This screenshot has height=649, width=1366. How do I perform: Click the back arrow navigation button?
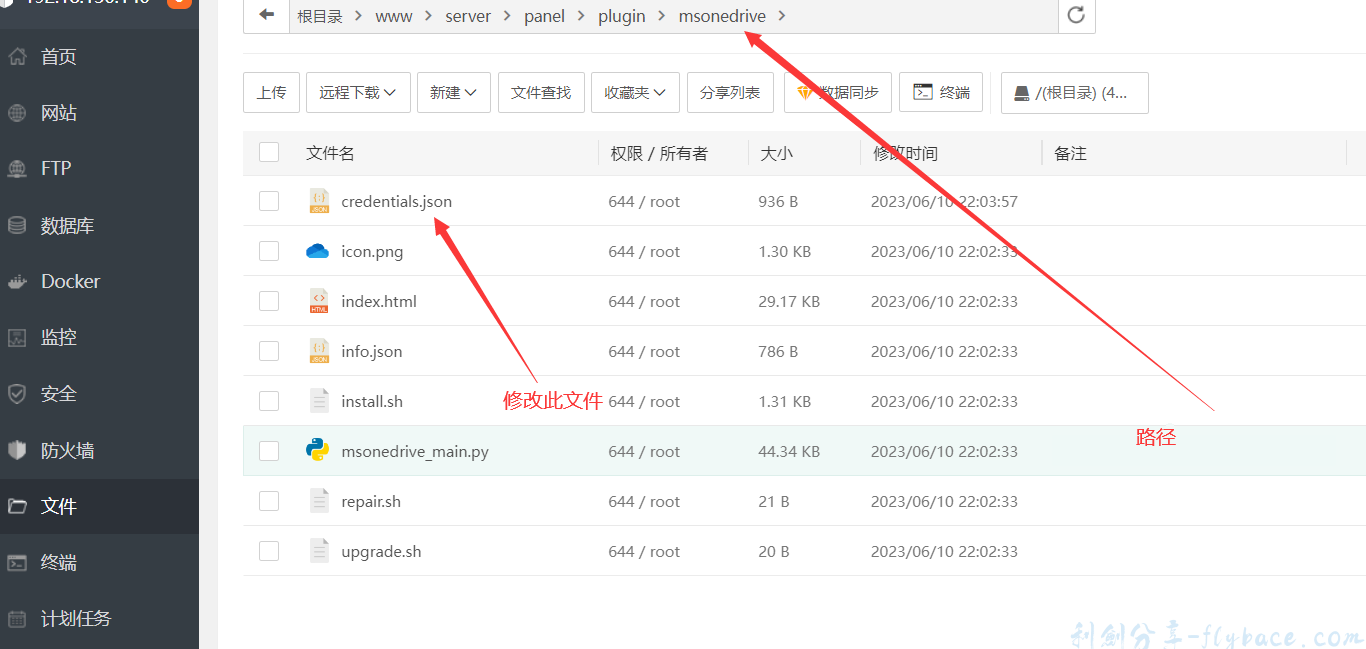tap(266, 15)
